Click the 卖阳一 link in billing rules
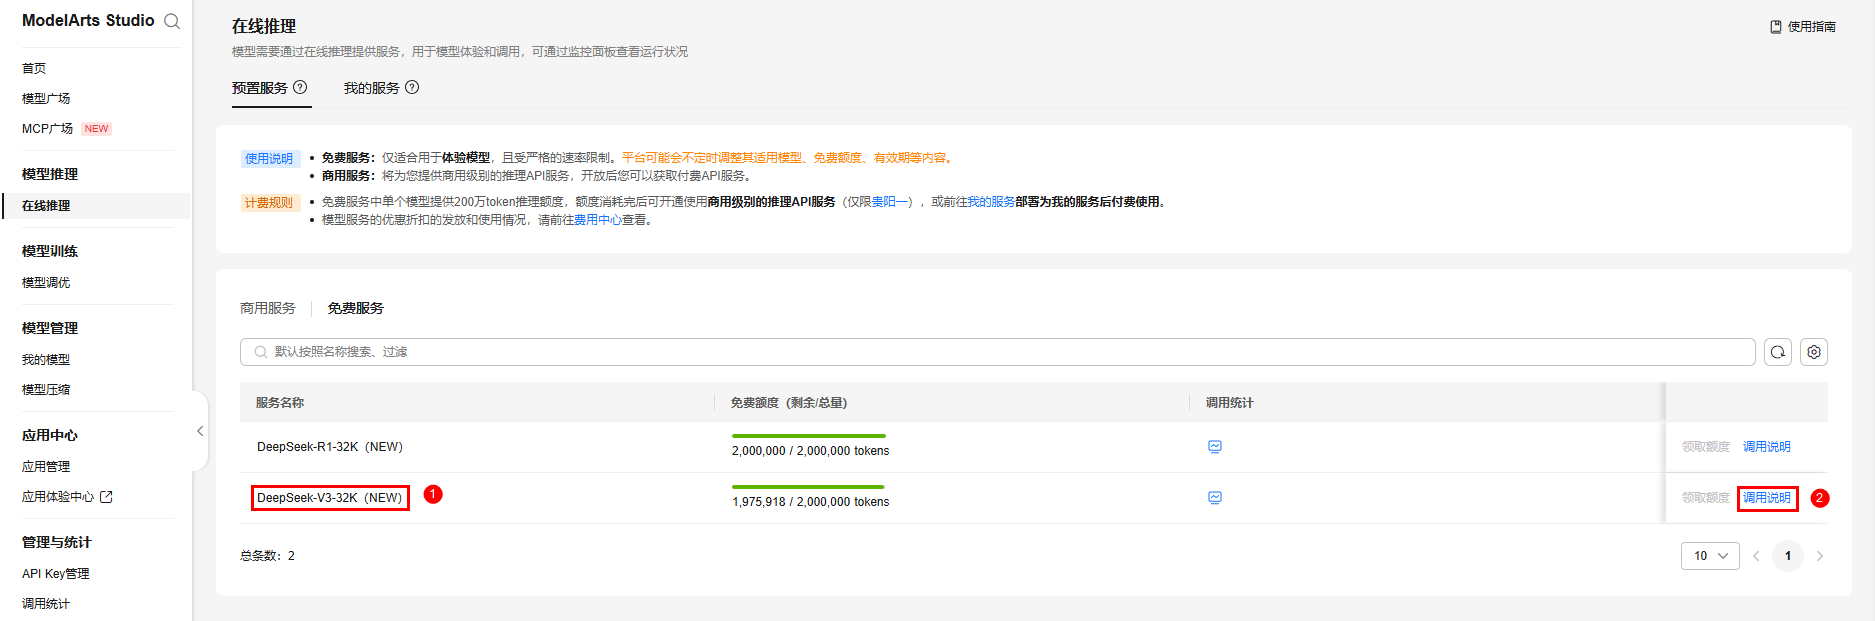Screen dimensions: 1875x621 pos(889,202)
